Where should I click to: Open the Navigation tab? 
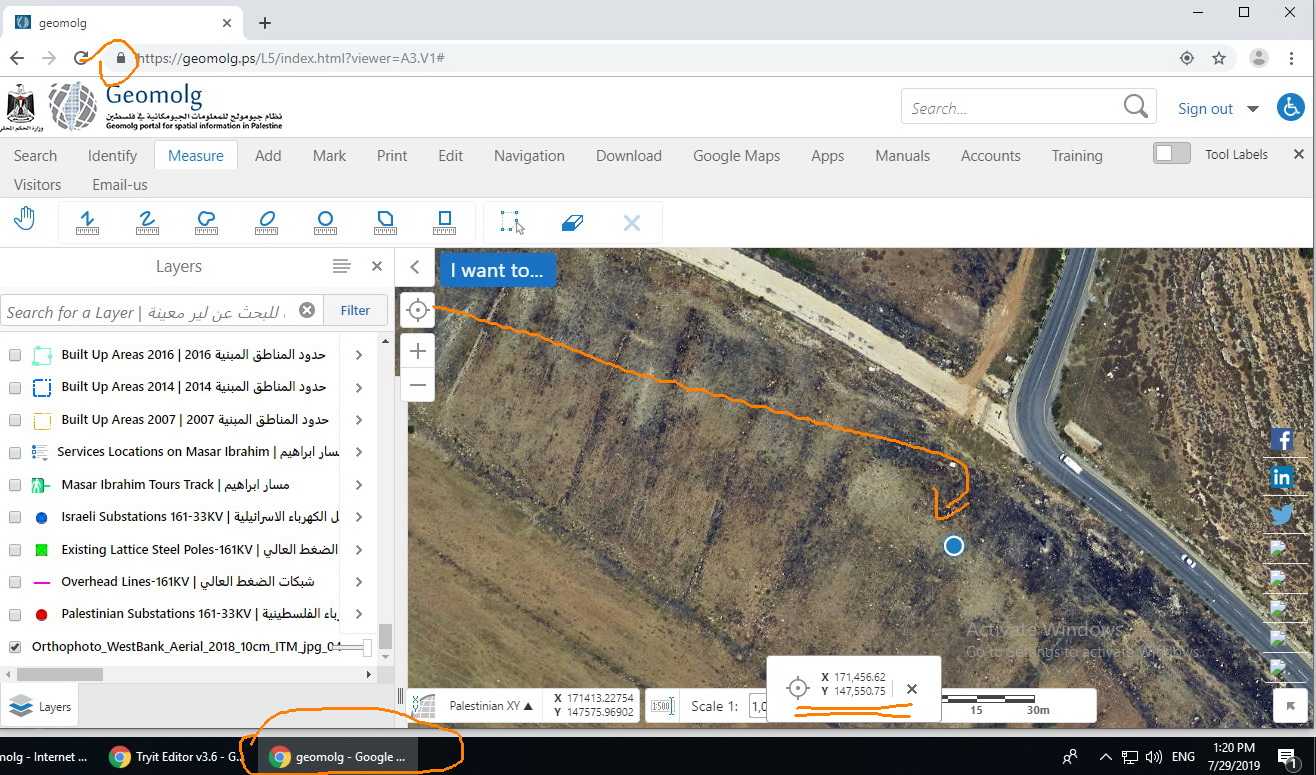[x=529, y=155]
